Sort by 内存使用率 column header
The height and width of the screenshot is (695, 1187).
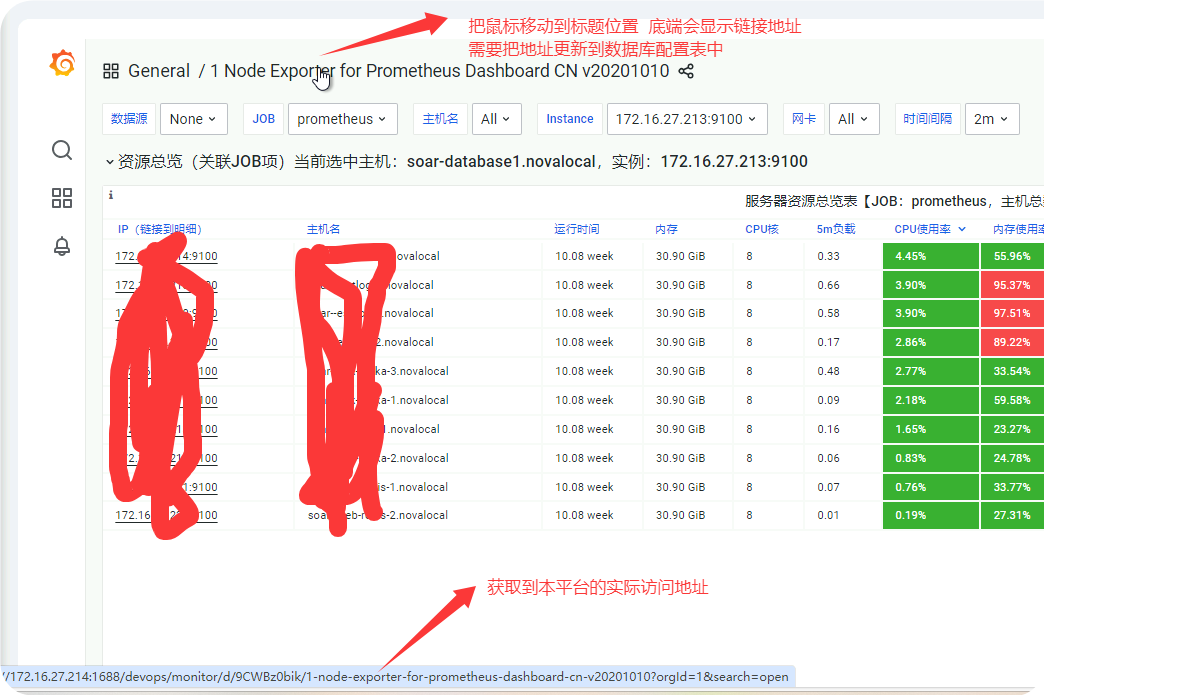(1018, 229)
